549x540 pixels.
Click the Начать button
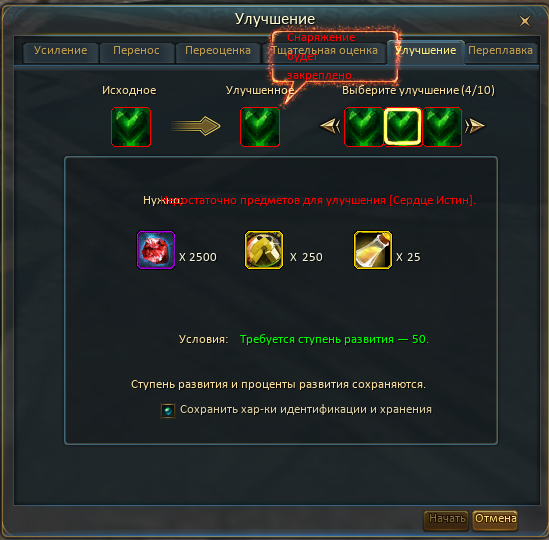[446, 519]
